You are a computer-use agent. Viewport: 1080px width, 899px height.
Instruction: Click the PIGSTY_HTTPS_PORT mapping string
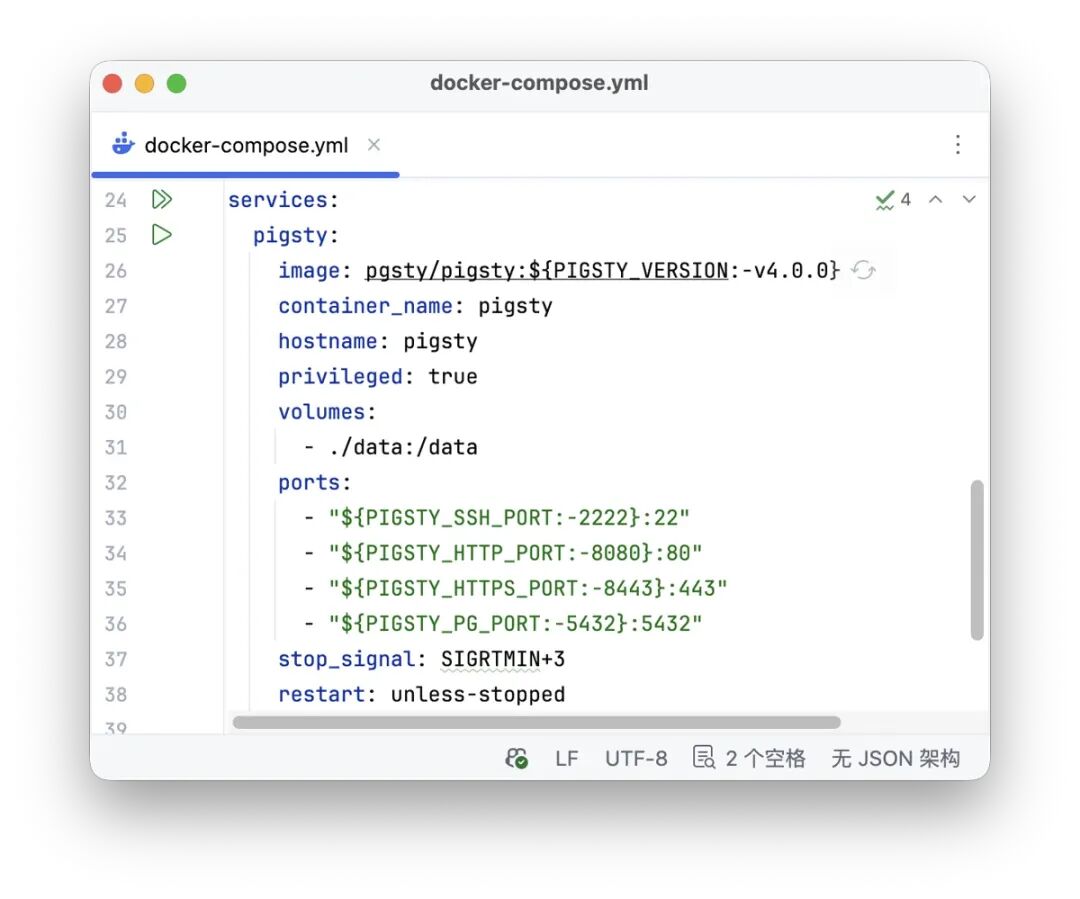coord(528,588)
